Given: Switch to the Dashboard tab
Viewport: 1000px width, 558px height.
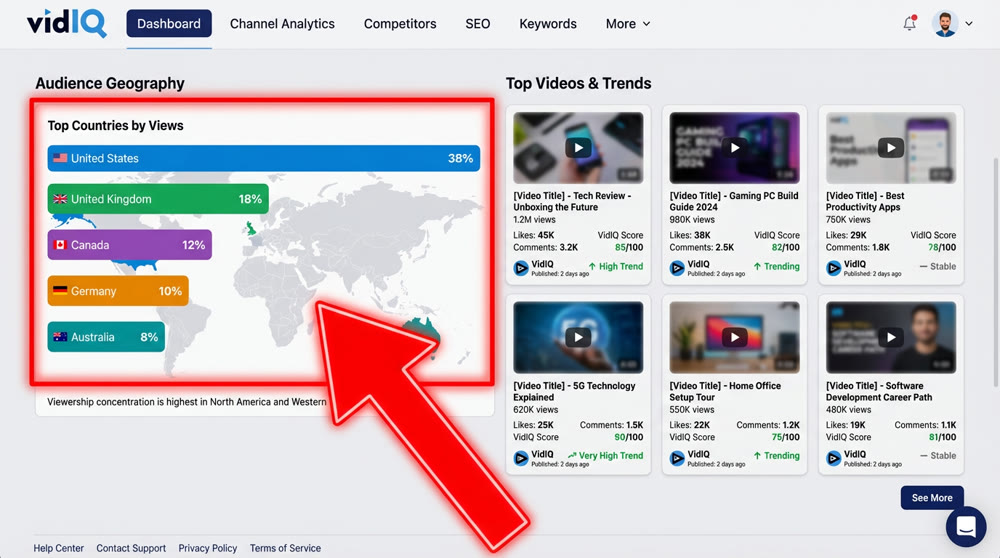Looking at the screenshot, I should pos(168,24).
